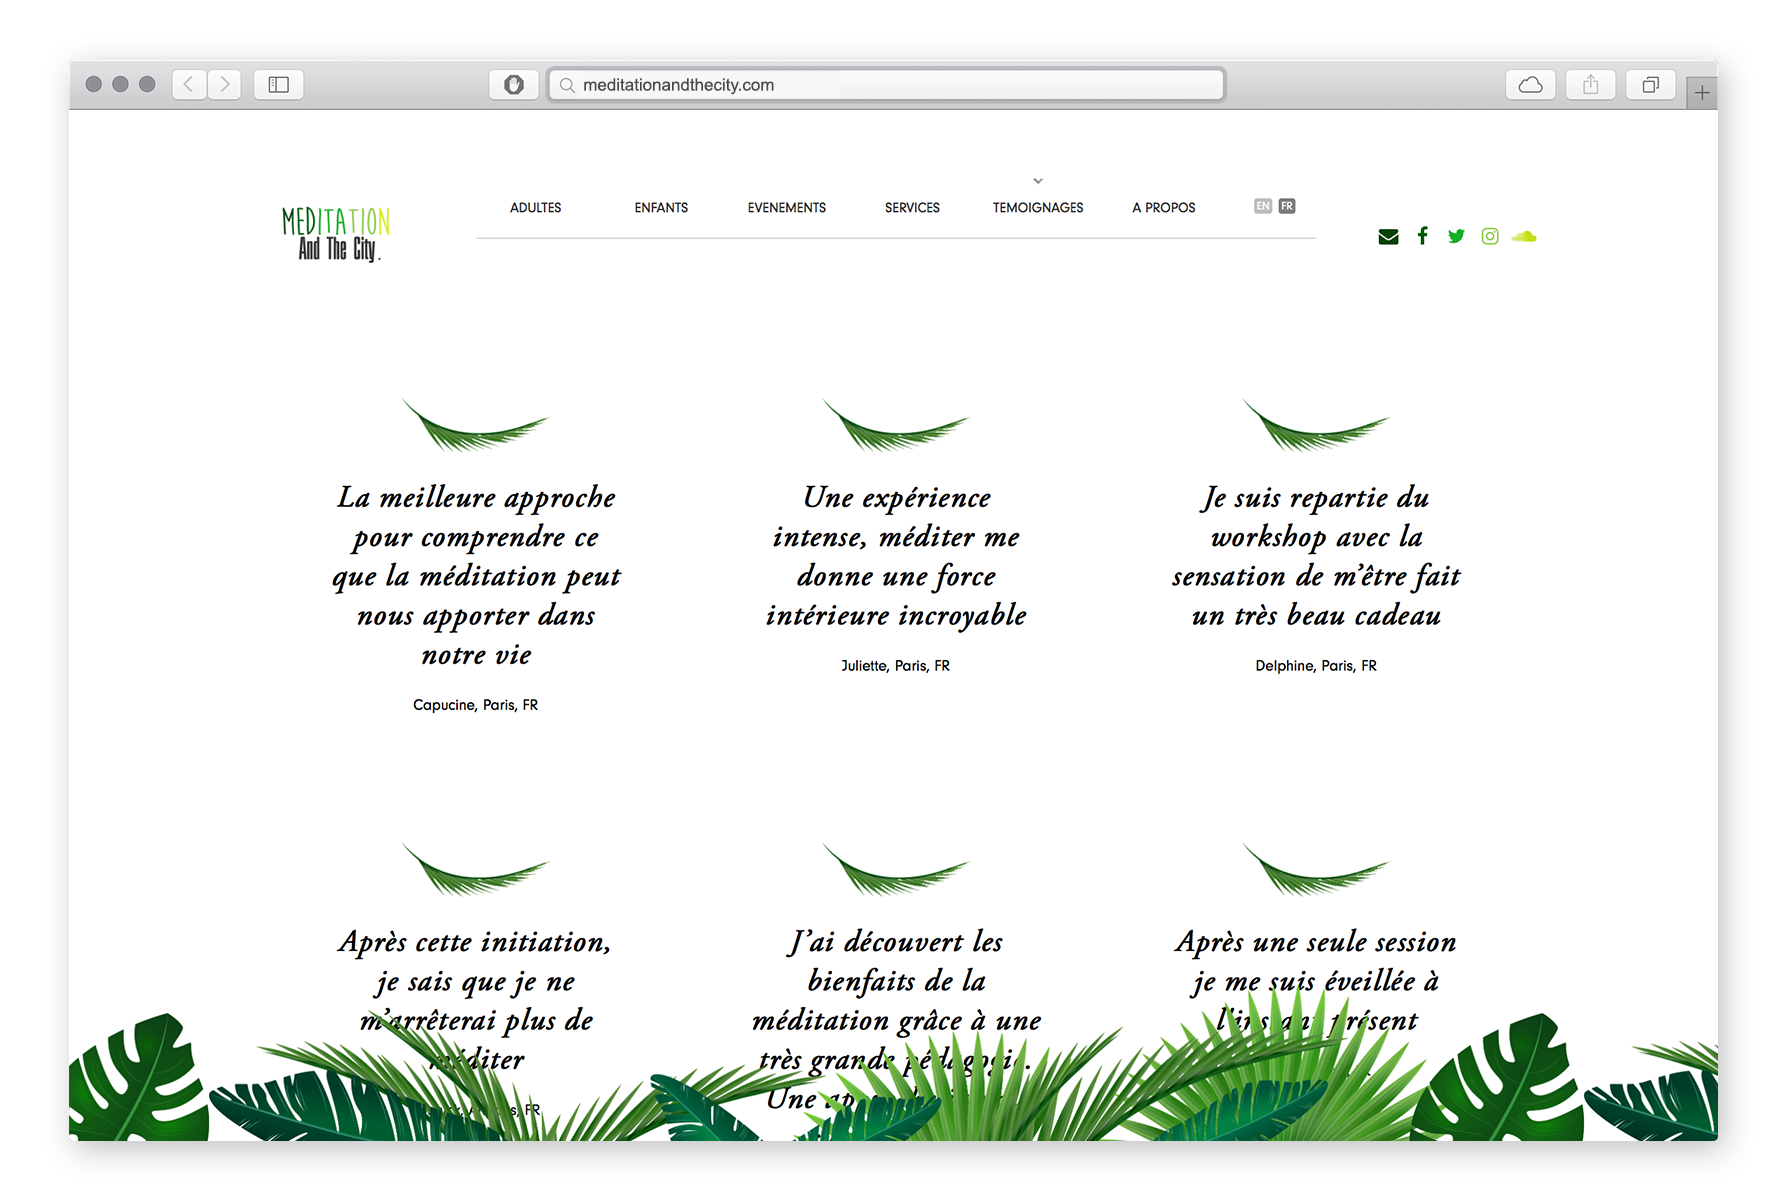Click the Safari iCloud tabs icon
Image resolution: width=1782 pixels, height=1200 pixels.
click(1530, 85)
